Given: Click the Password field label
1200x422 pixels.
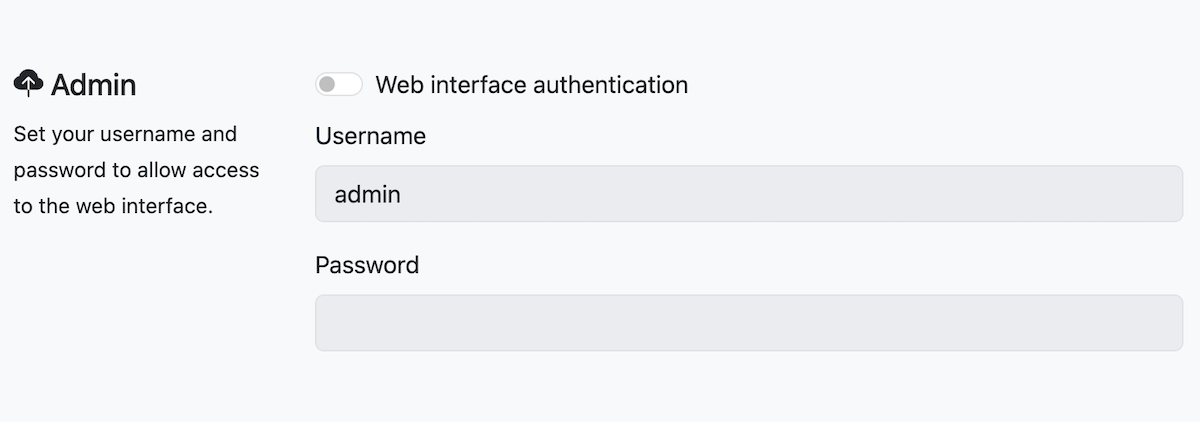Looking at the screenshot, I should (x=367, y=265).
